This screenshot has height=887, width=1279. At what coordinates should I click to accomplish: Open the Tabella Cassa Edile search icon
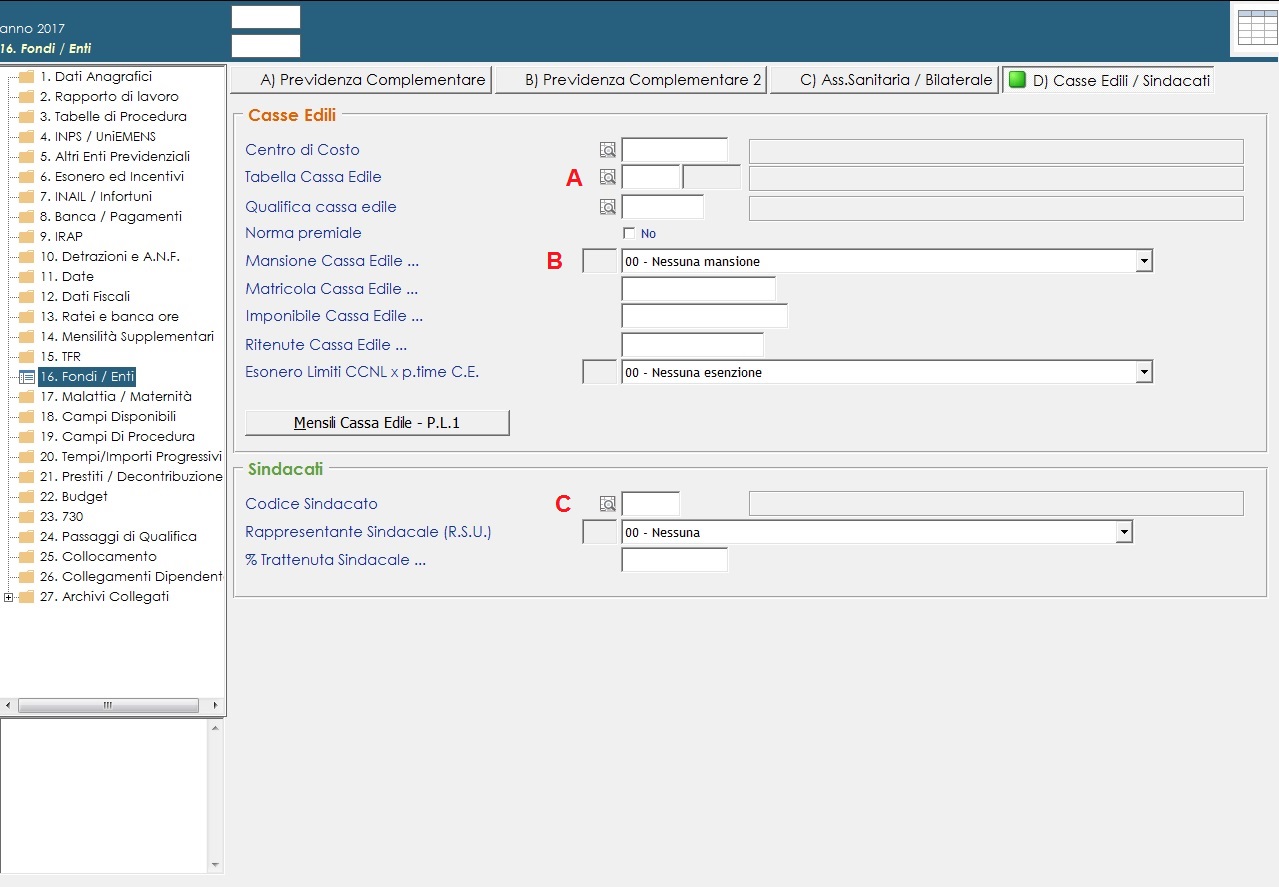607,177
